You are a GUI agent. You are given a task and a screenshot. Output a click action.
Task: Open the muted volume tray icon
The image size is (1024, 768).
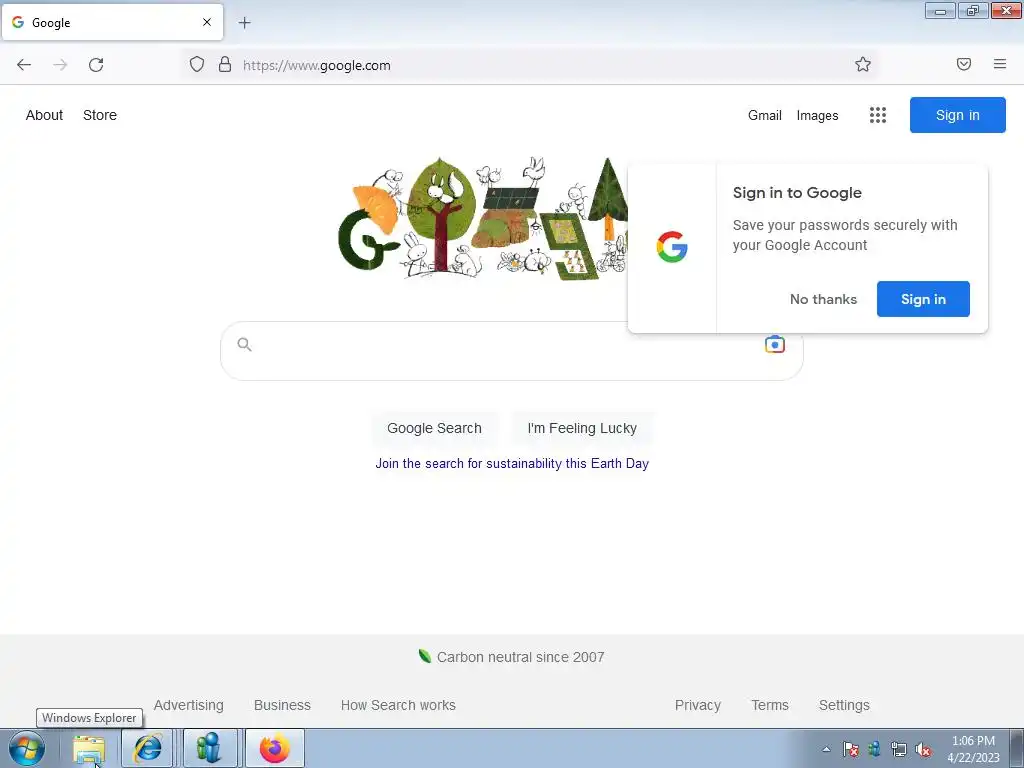point(923,749)
